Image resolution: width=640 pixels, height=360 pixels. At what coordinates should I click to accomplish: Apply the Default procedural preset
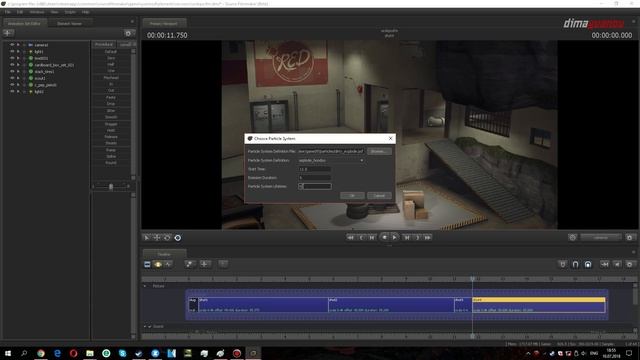[111, 52]
